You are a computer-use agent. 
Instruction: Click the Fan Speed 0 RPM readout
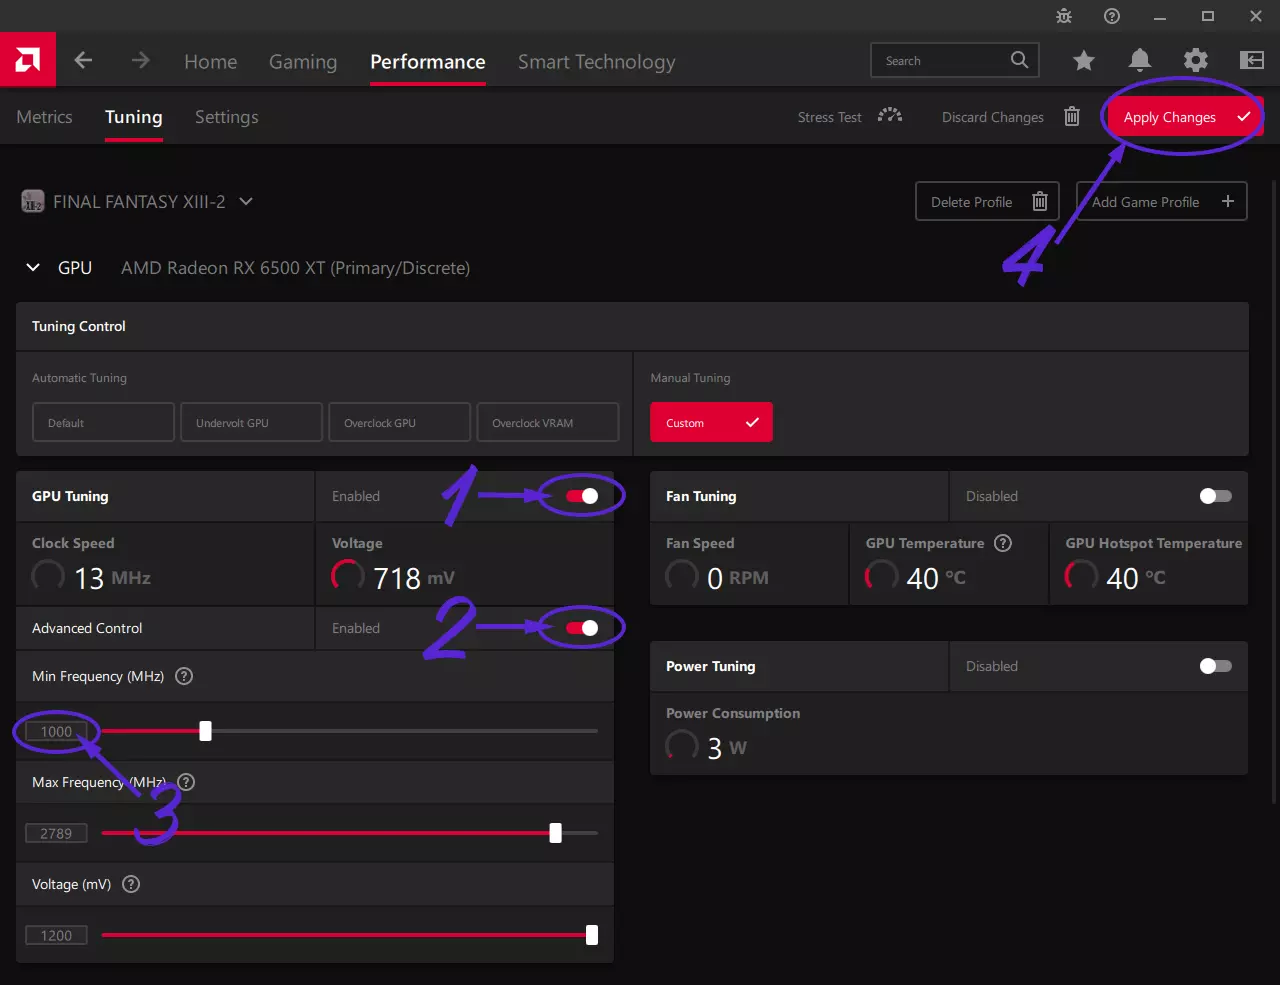point(717,577)
